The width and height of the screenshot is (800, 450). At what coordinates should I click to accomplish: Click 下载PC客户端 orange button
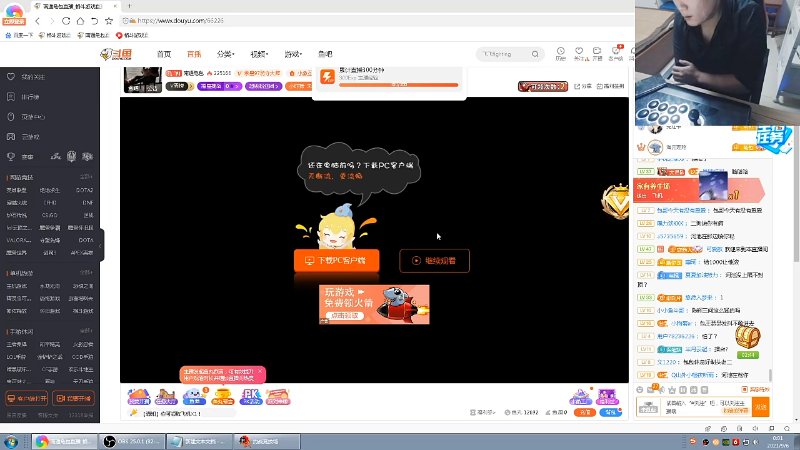[337, 261]
